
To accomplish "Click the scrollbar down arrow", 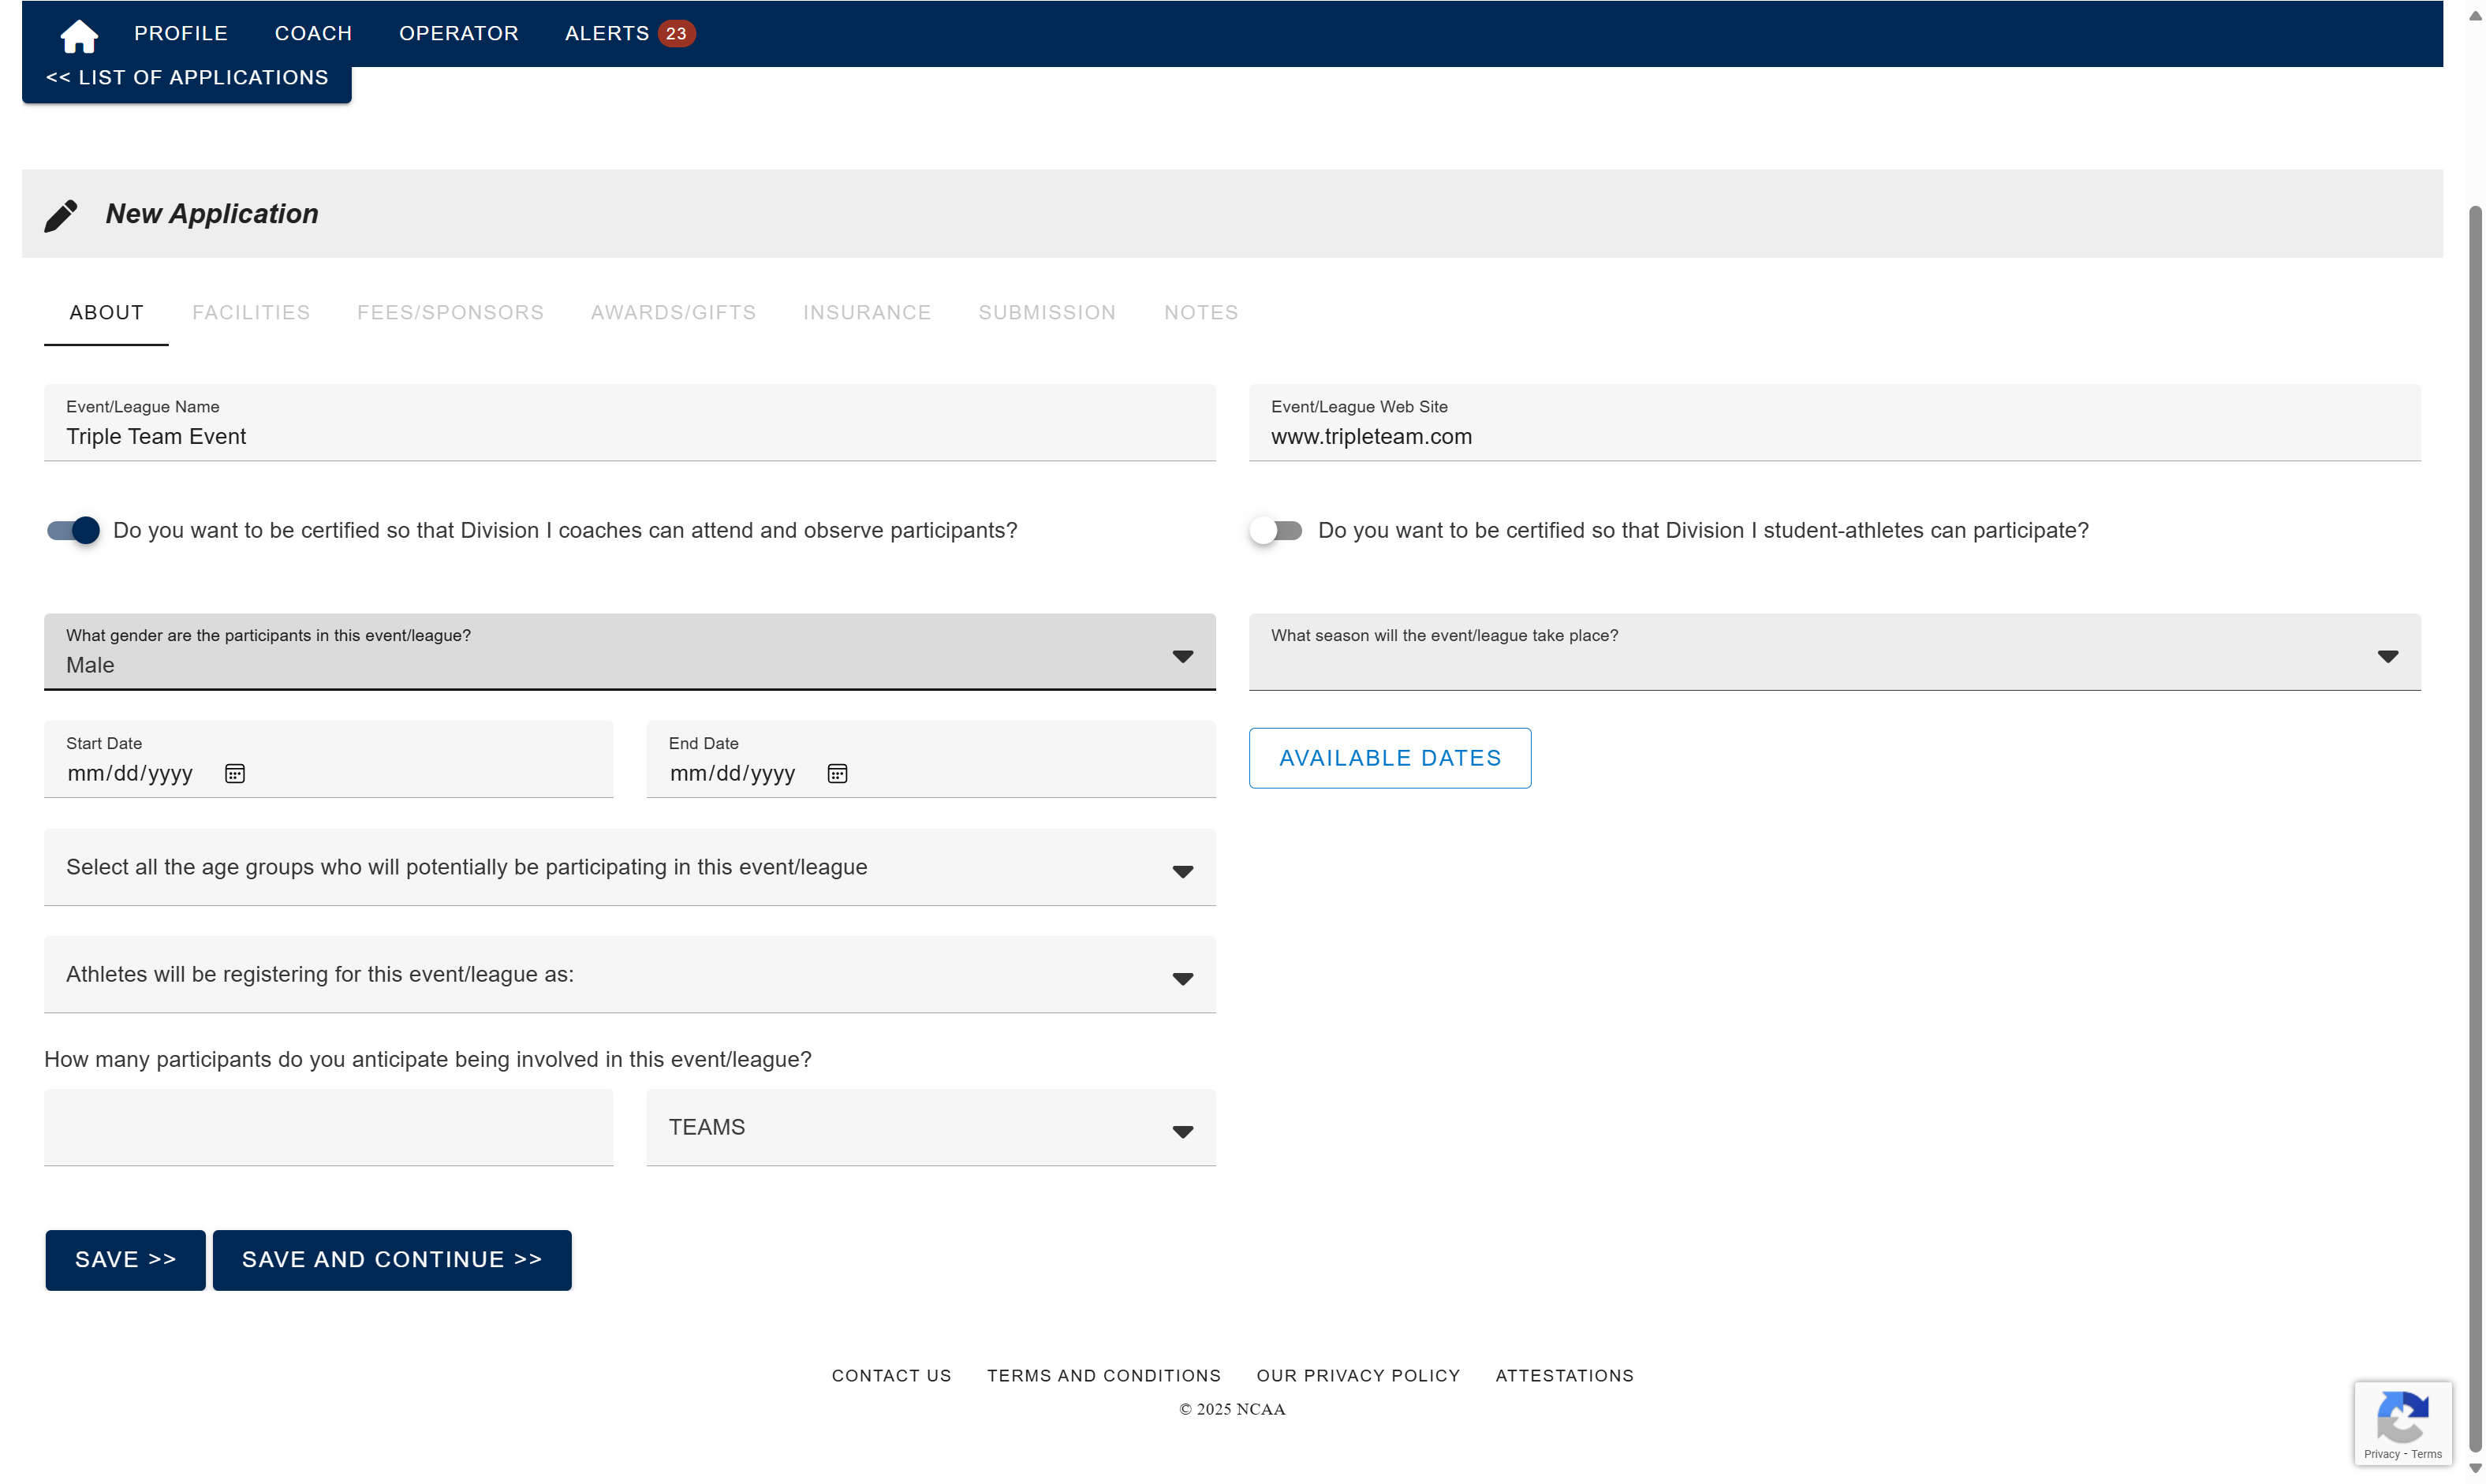I will click(x=2475, y=1469).
